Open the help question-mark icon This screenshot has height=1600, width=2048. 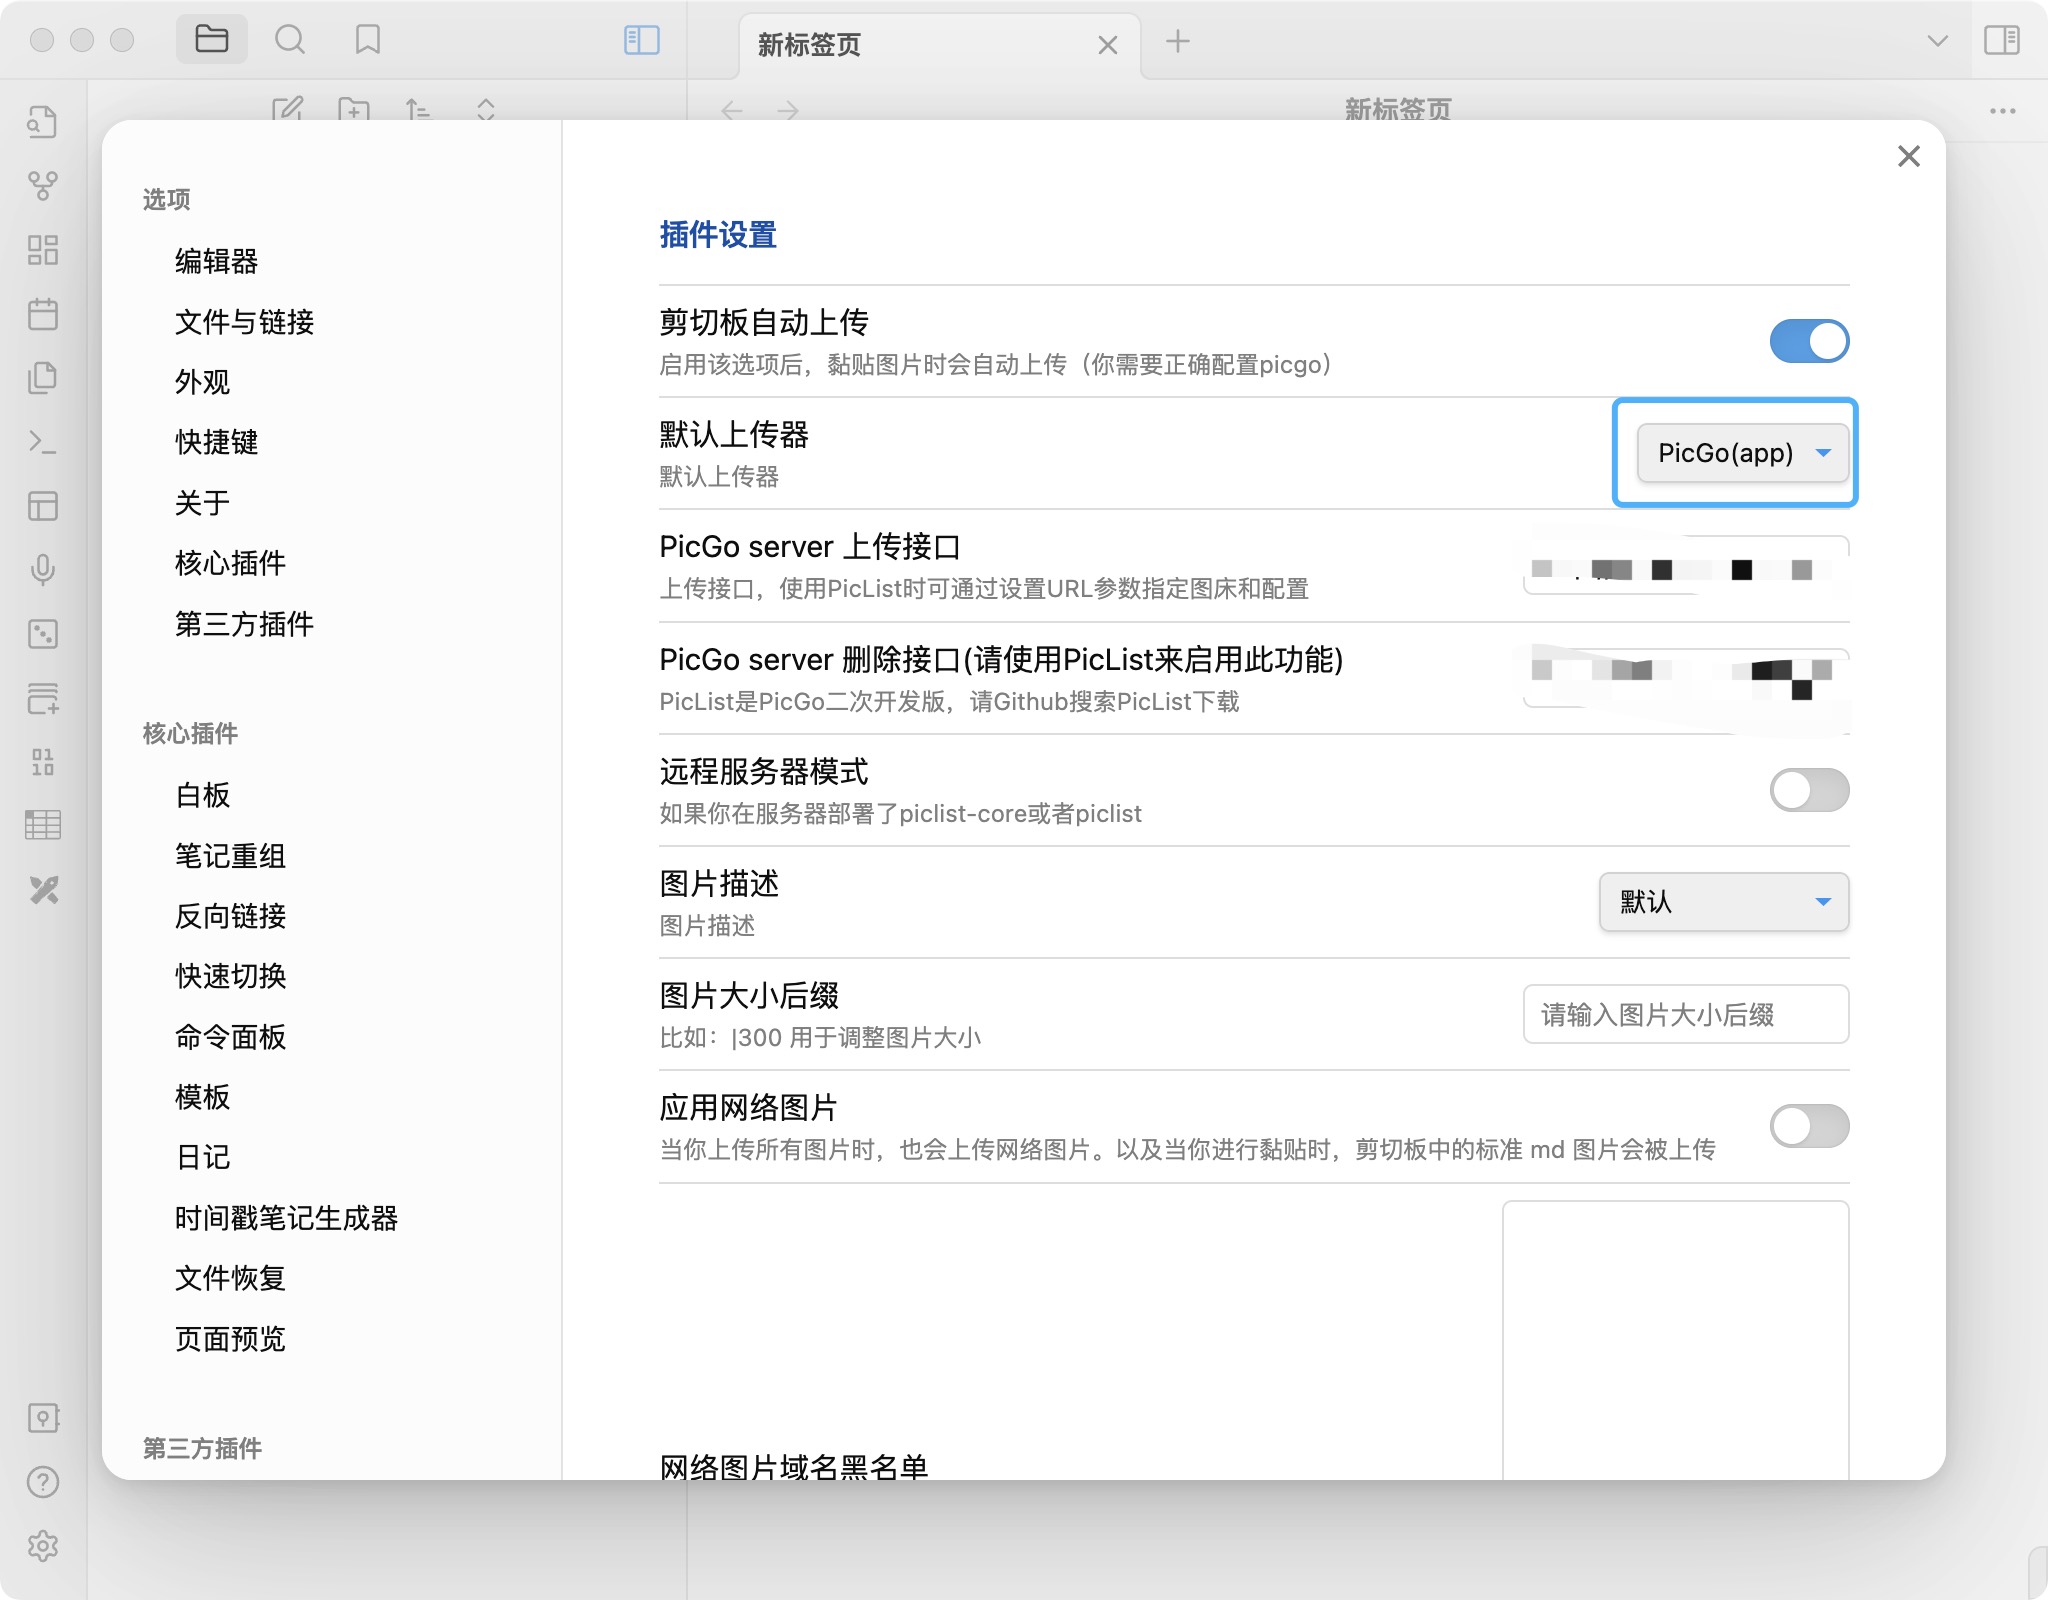tap(43, 1482)
